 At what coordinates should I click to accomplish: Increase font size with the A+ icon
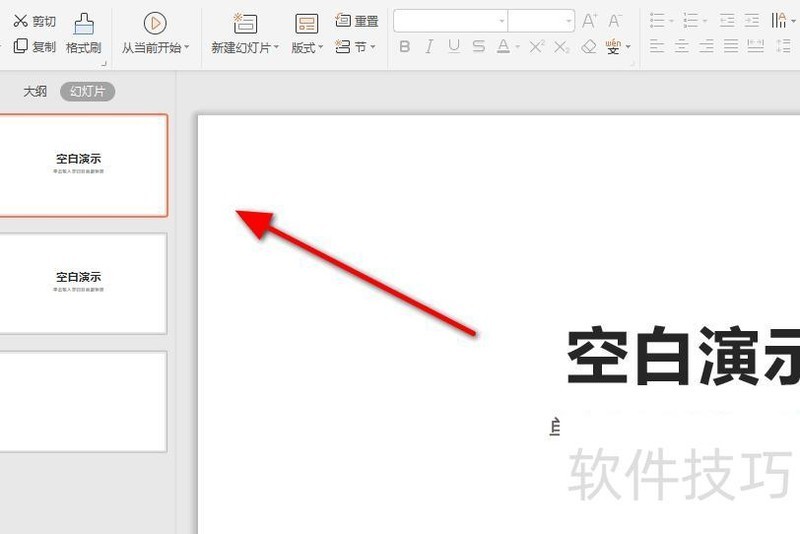[590, 21]
